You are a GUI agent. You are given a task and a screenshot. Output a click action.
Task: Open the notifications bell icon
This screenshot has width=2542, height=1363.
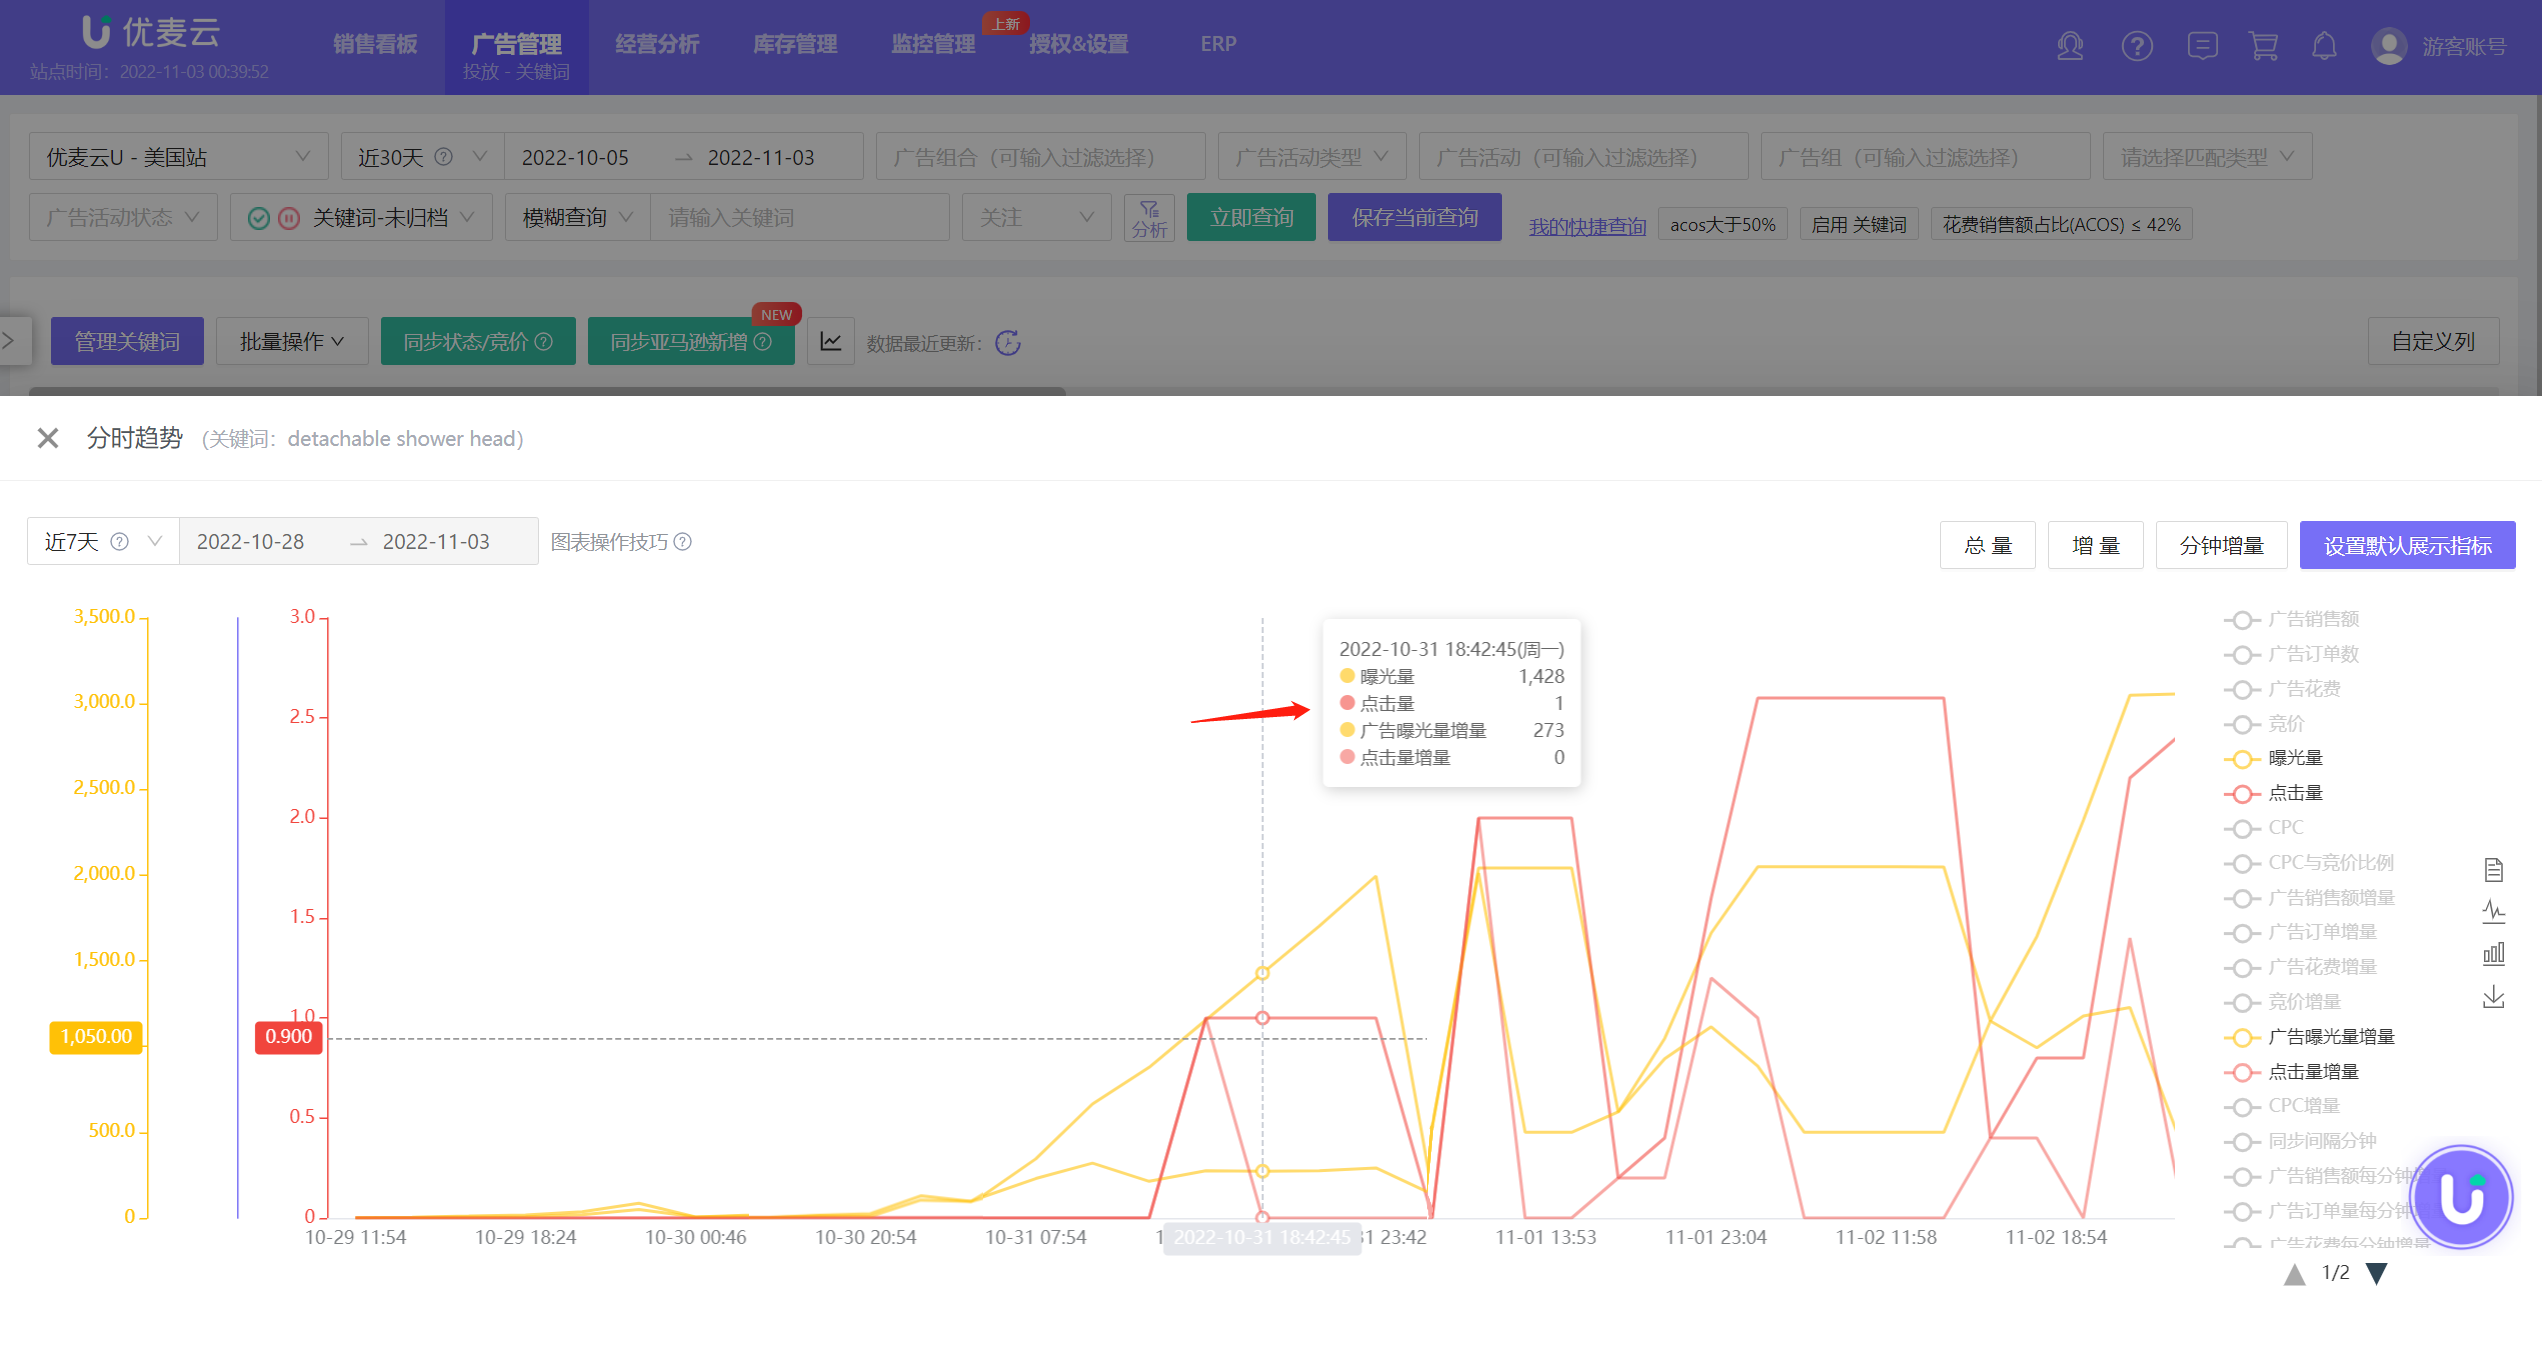(2324, 46)
